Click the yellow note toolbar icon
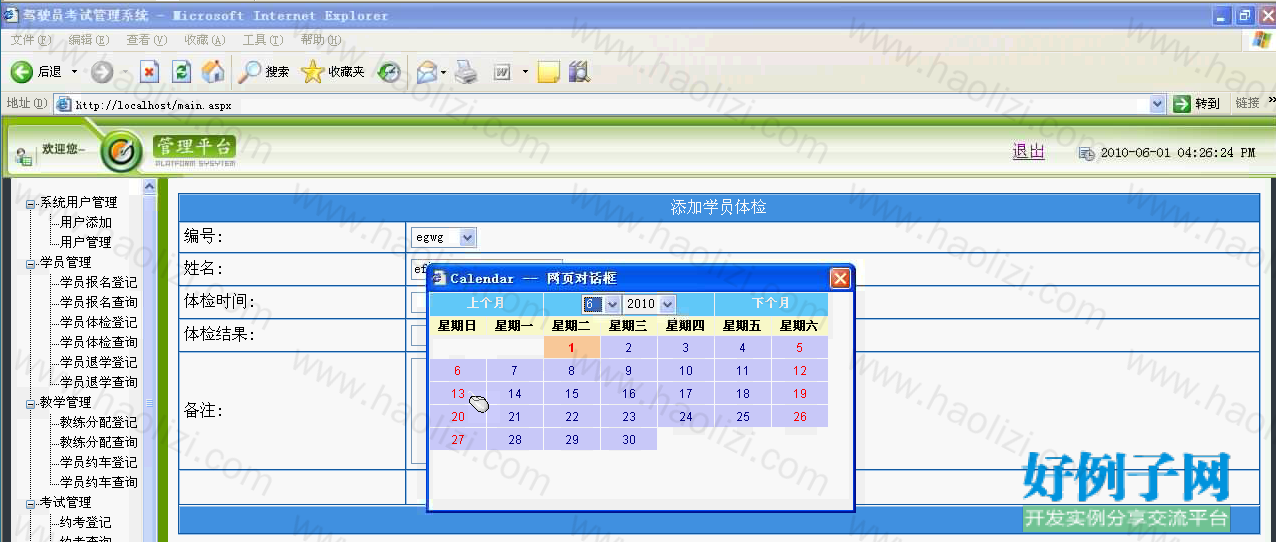1276x542 pixels. point(548,72)
